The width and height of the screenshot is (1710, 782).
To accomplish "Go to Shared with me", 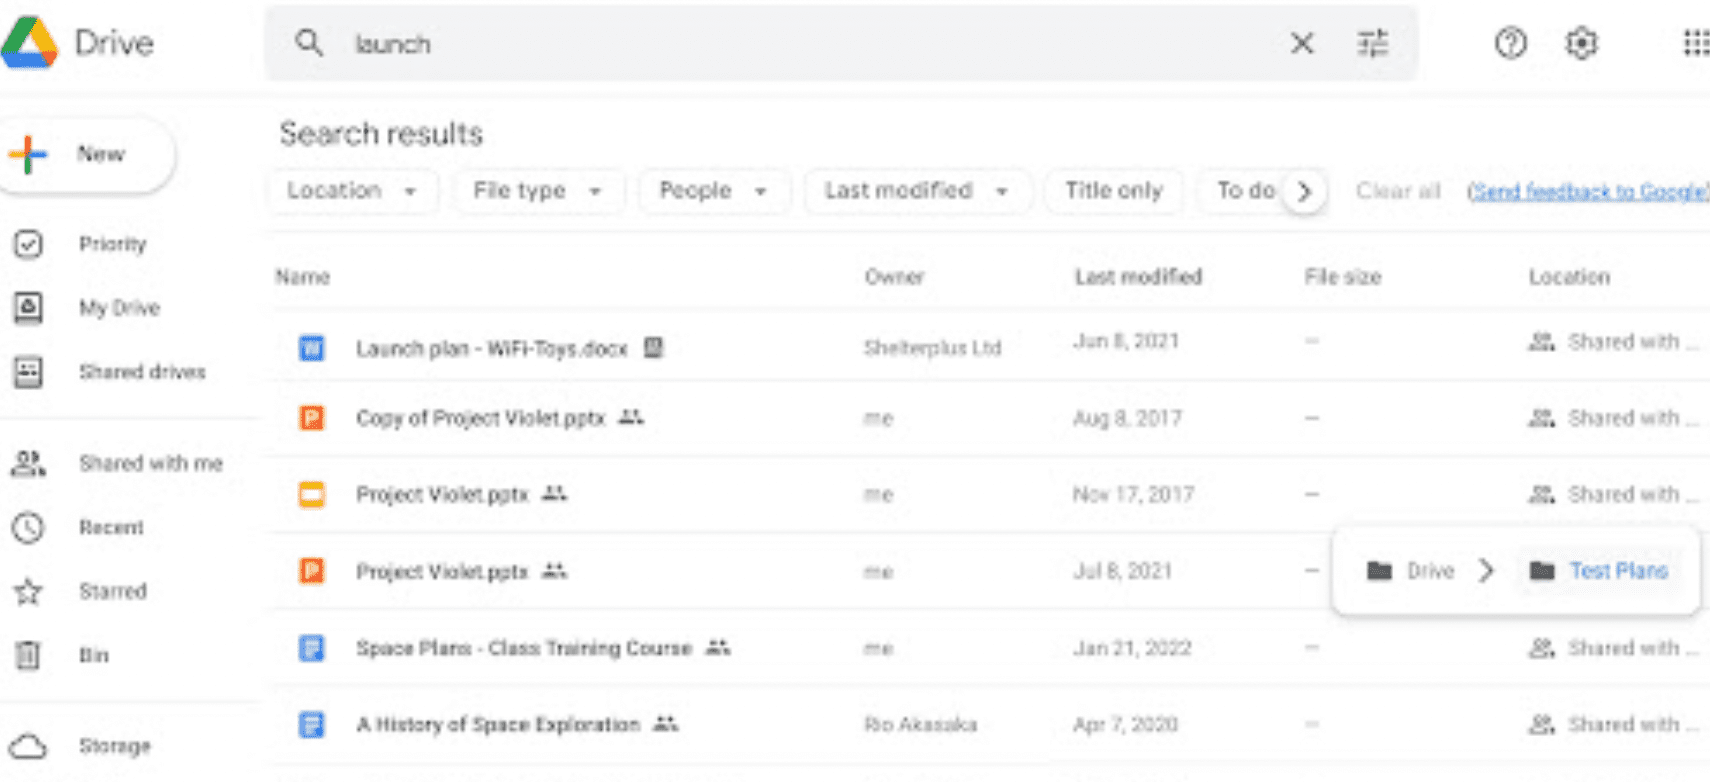I will tap(150, 464).
